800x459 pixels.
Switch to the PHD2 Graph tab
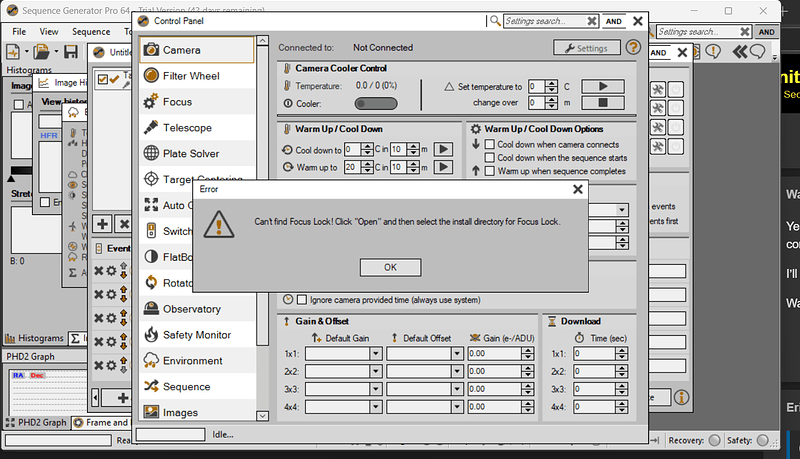(36, 422)
